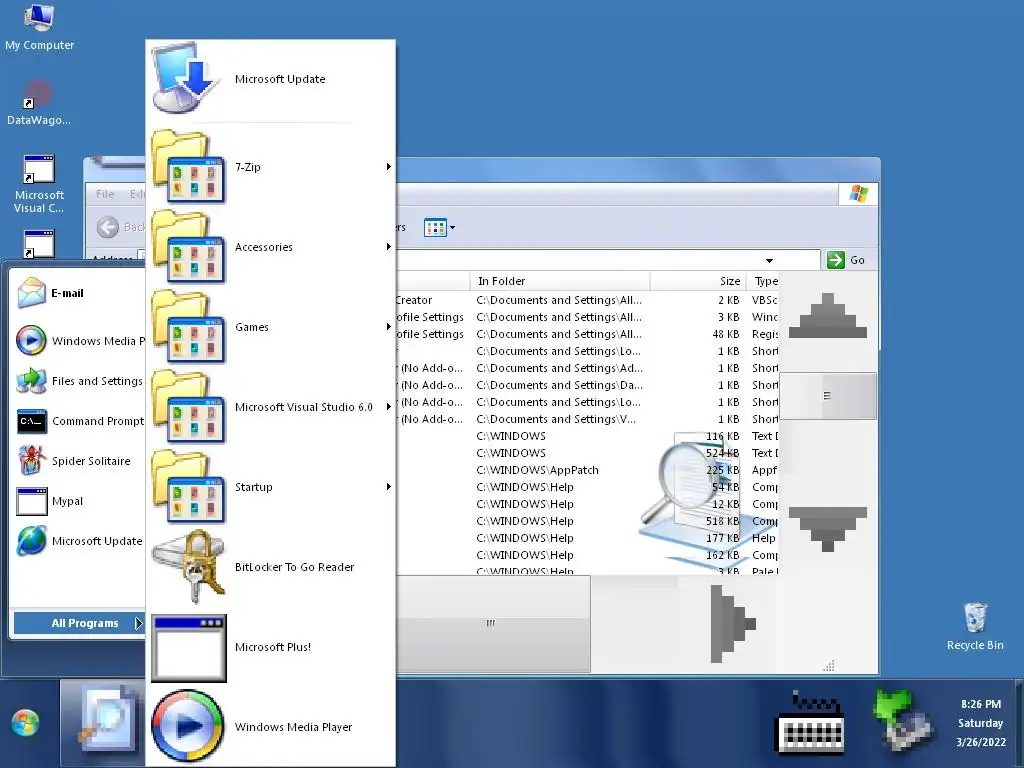Sort by the Size column header

pos(697,281)
